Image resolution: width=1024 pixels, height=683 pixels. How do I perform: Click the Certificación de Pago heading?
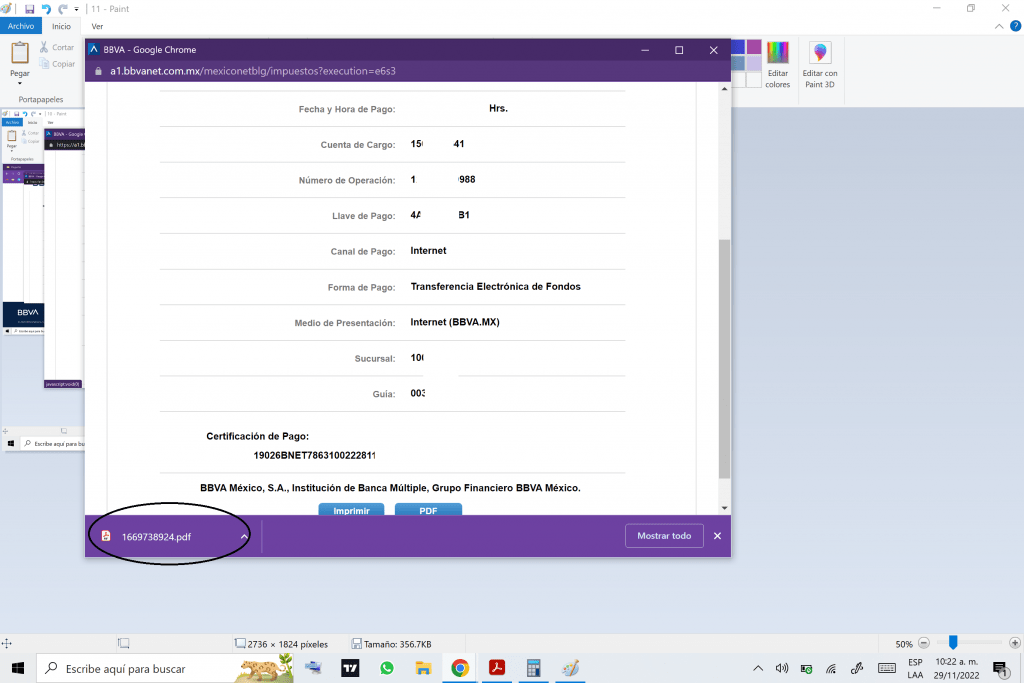pyautogui.click(x=257, y=436)
